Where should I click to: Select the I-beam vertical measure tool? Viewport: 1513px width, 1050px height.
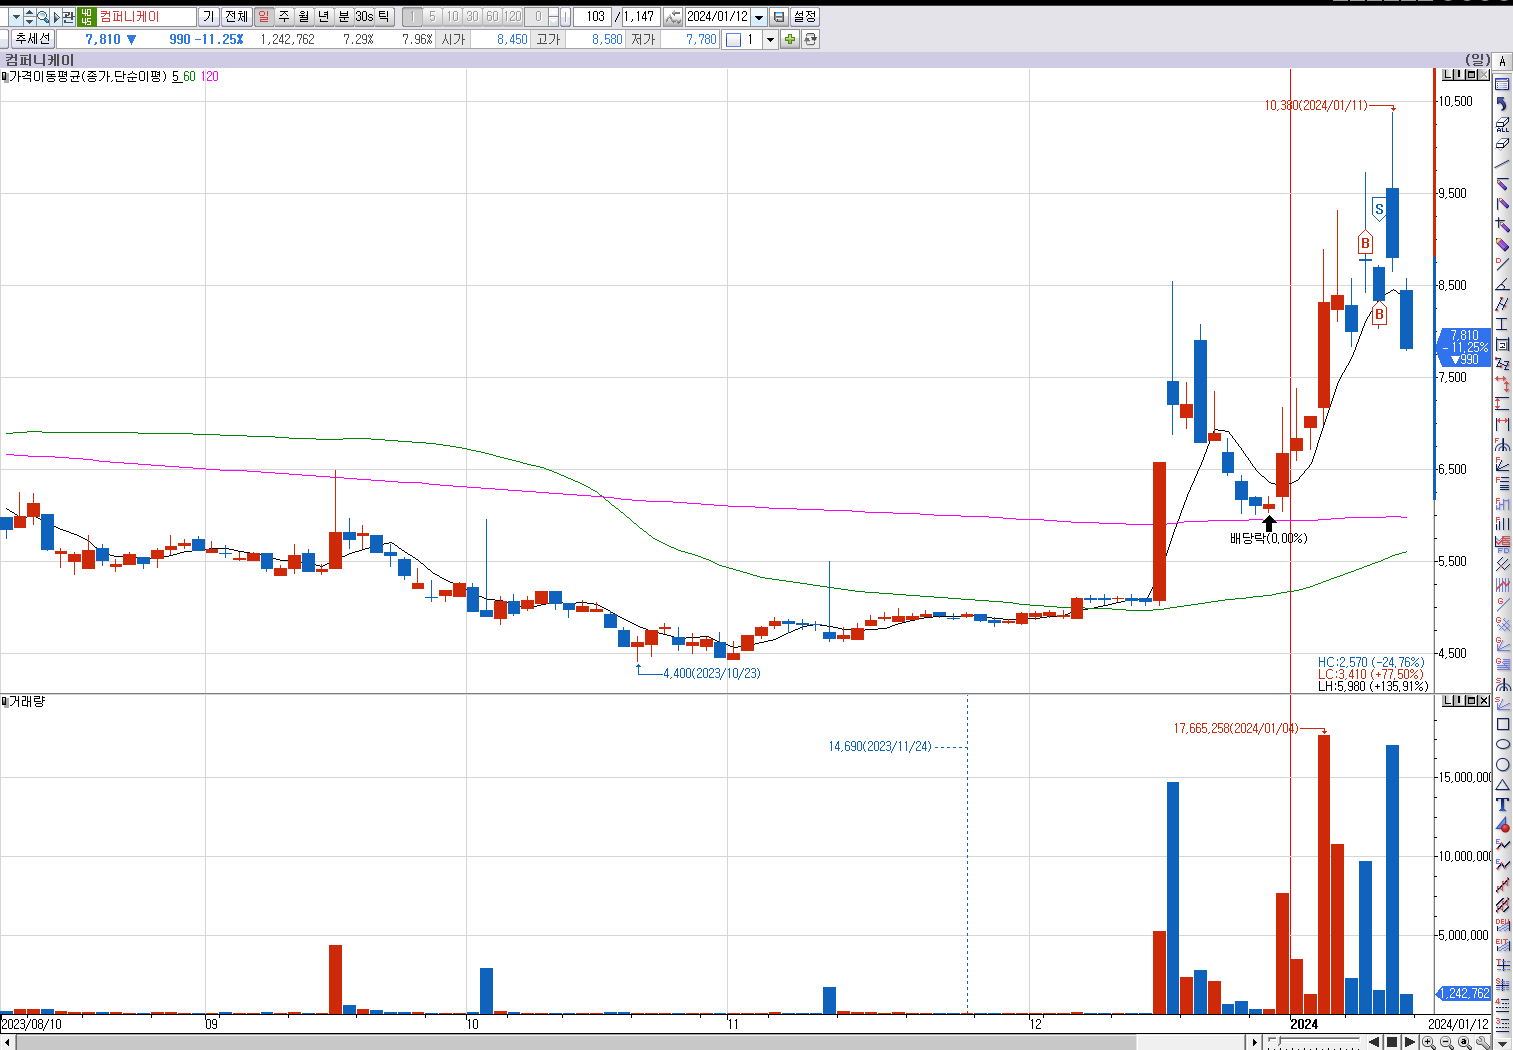pos(1502,323)
